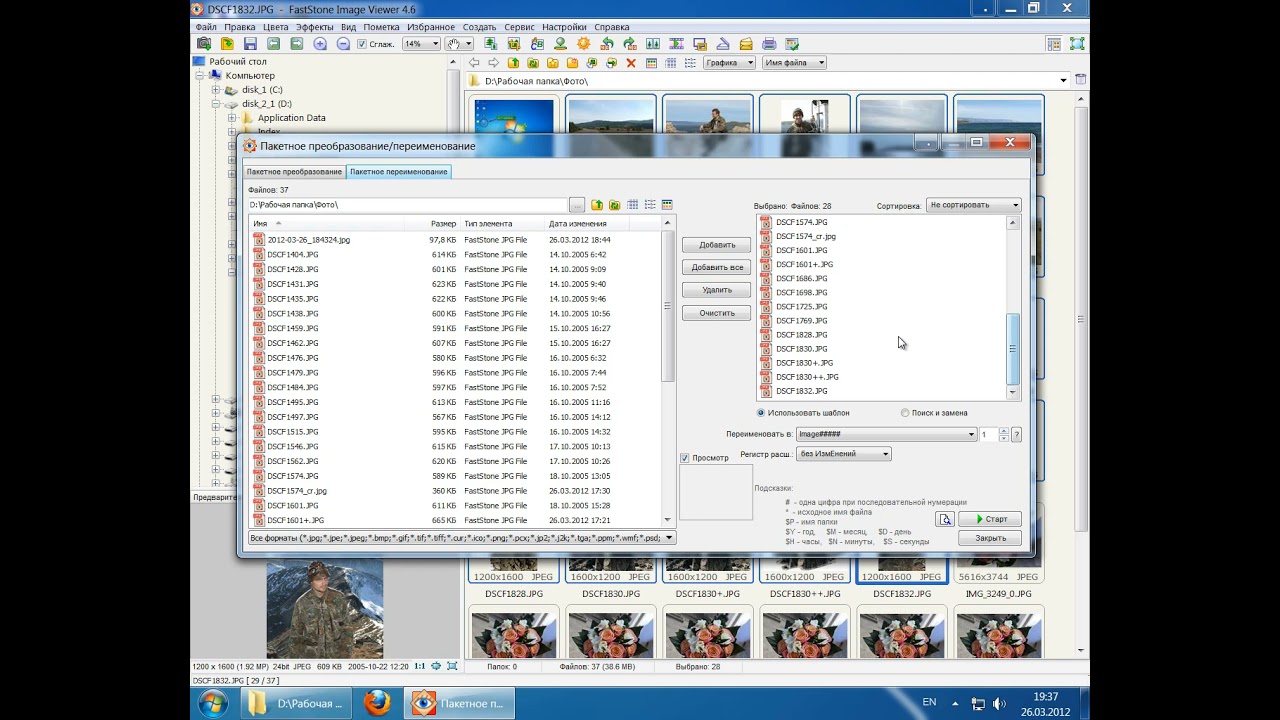Open Firefox from the Windows taskbar
Viewport: 1280px width, 720px height.
[x=377, y=703]
